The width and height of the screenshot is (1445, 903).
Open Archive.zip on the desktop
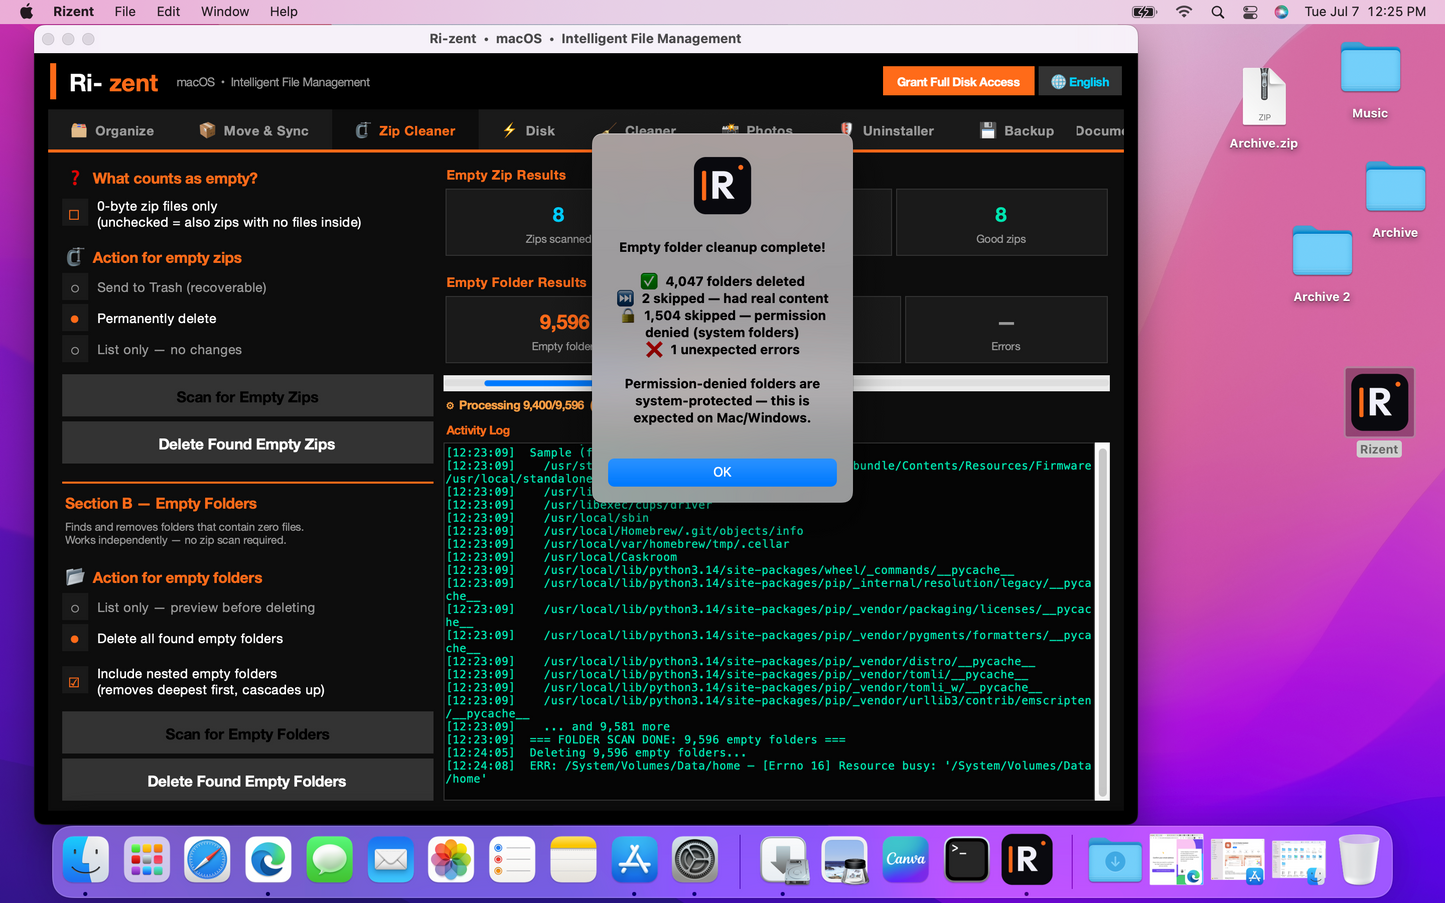click(1264, 108)
